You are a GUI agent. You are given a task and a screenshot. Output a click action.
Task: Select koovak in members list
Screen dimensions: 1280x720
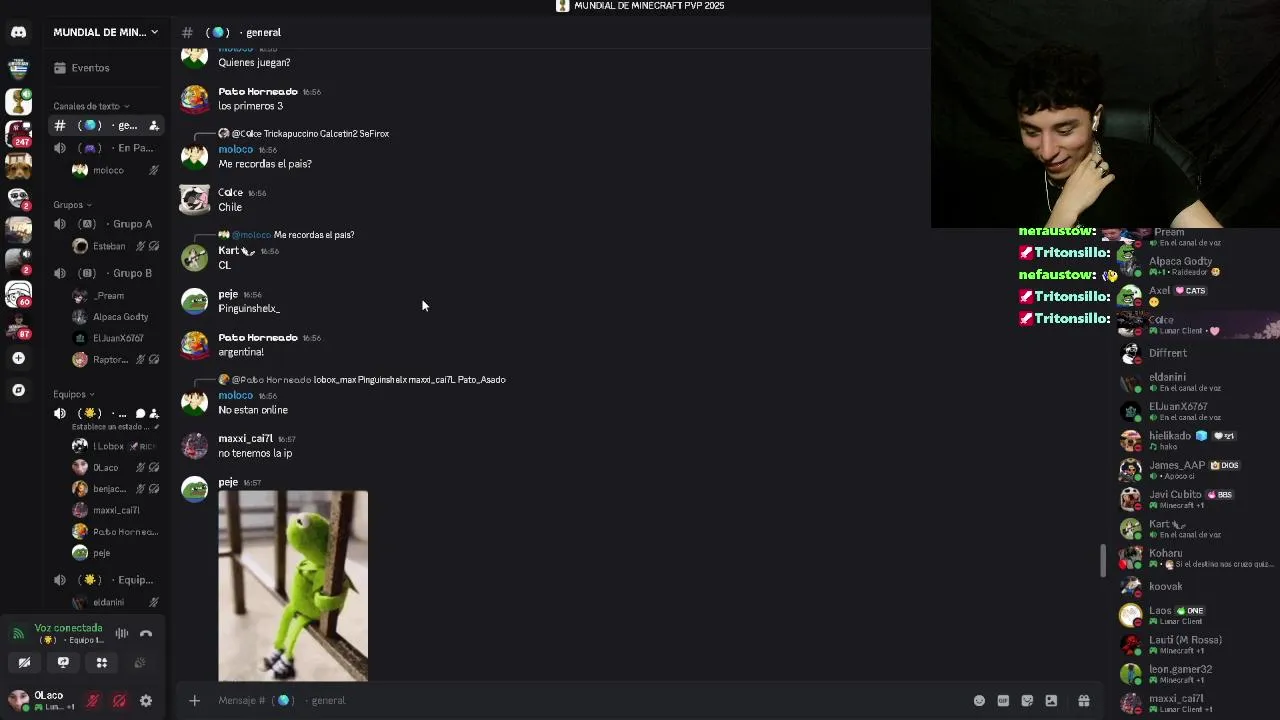pyautogui.click(x=1198, y=586)
